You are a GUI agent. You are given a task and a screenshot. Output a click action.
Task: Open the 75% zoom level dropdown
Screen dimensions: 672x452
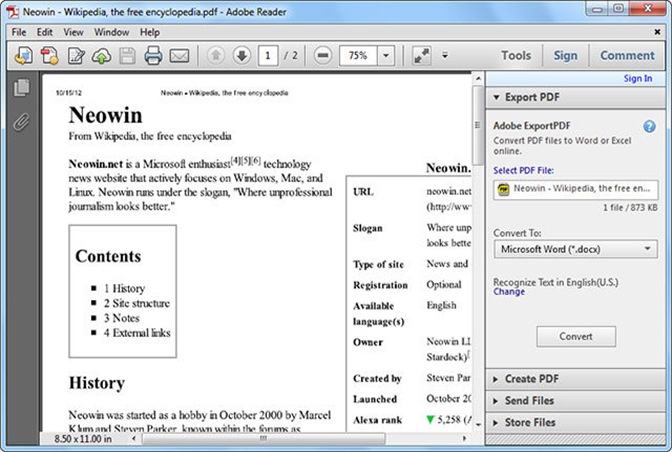click(386, 56)
